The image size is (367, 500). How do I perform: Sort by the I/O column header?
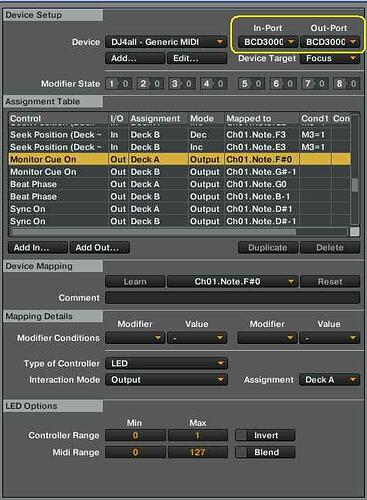pos(118,118)
